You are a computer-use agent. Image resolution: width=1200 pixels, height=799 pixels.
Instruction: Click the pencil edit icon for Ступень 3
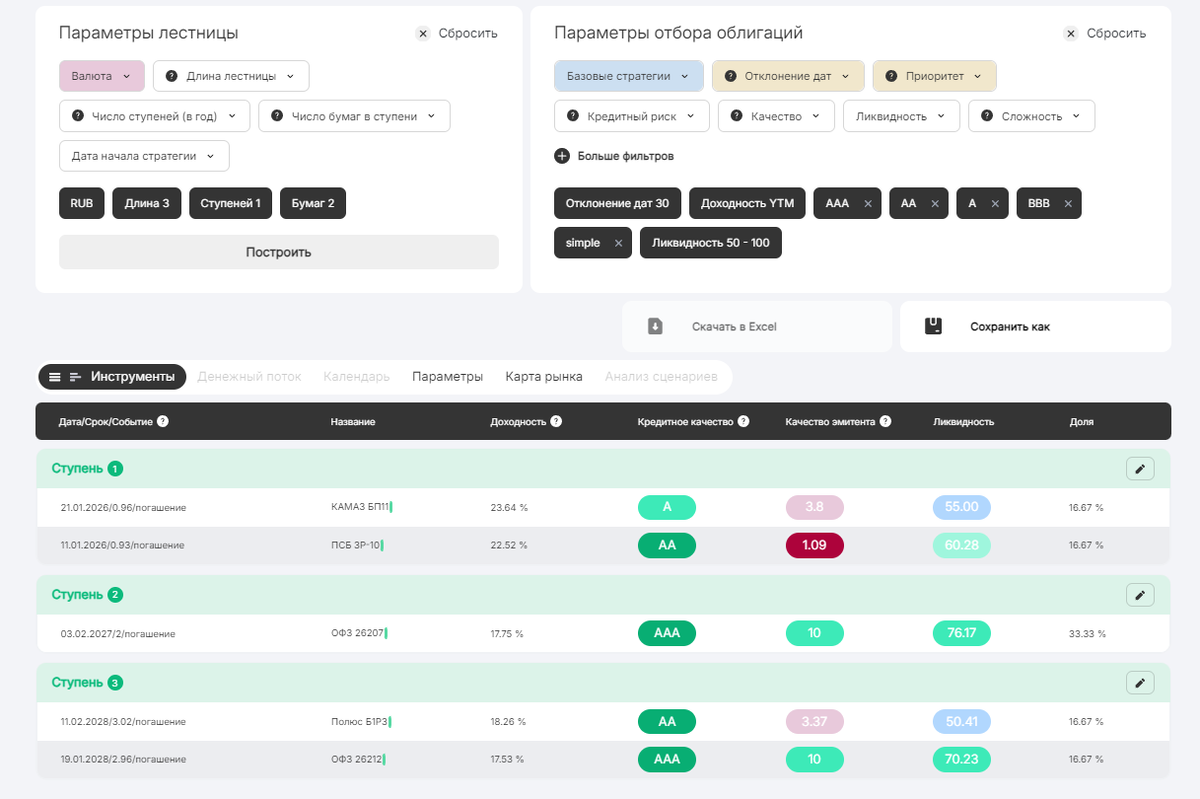pyautogui.click(x=1140, y=683)
